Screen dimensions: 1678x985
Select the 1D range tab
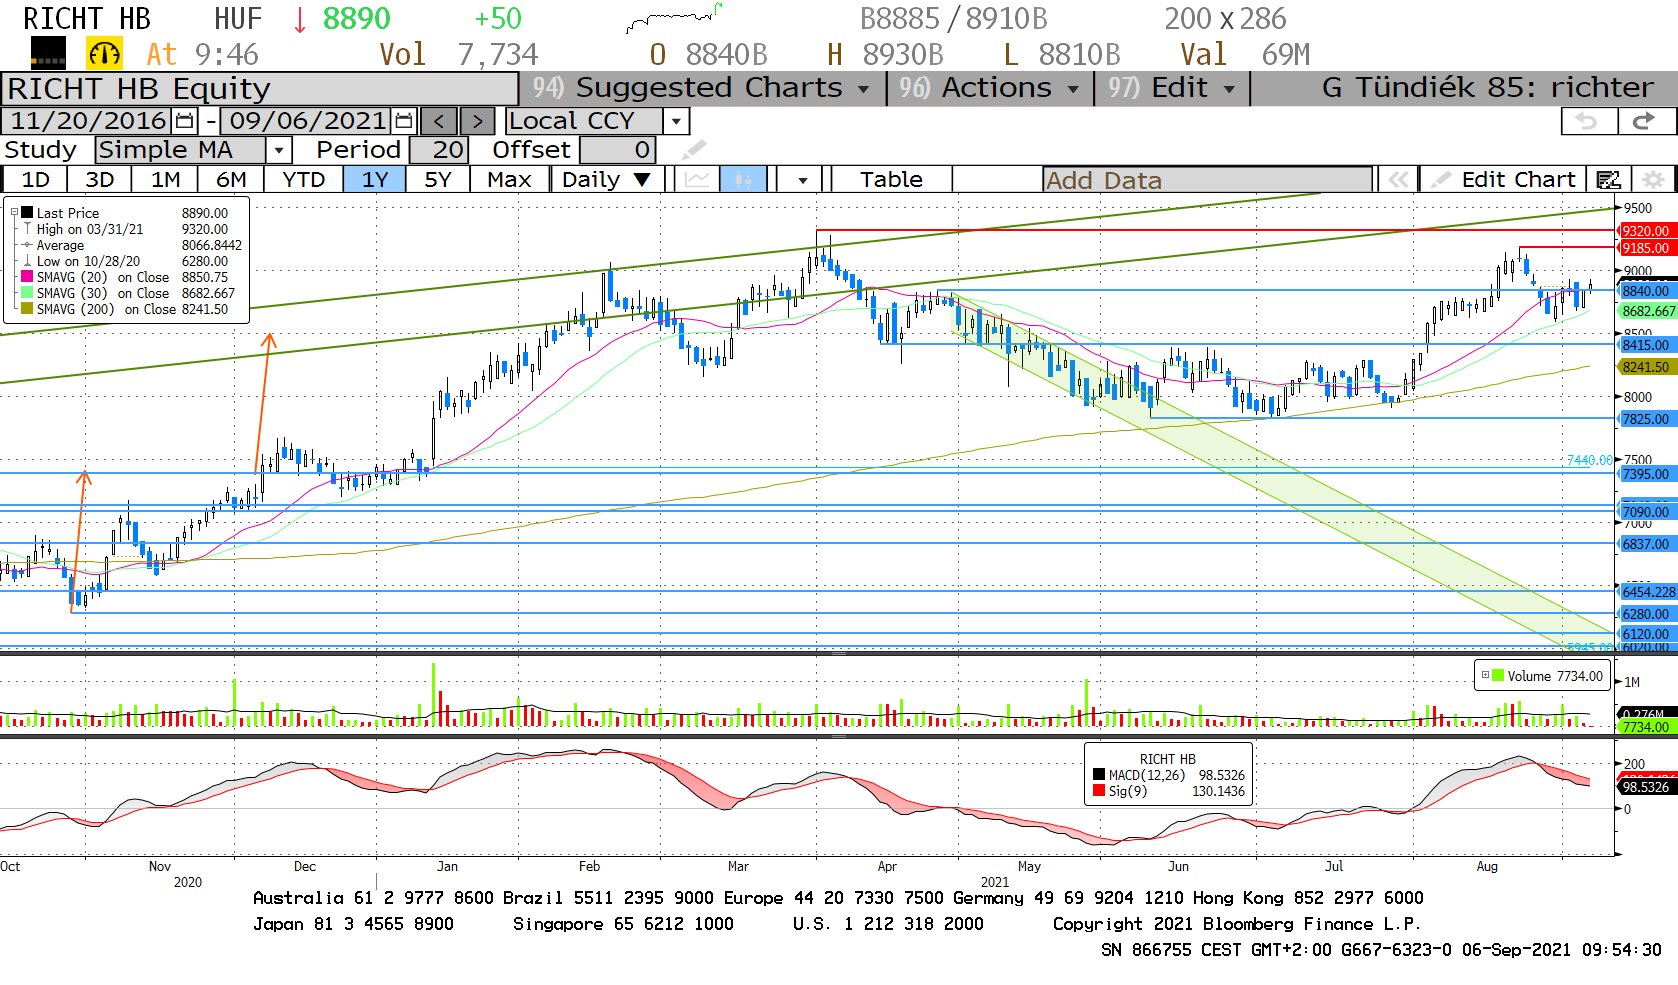coord(35,180)
